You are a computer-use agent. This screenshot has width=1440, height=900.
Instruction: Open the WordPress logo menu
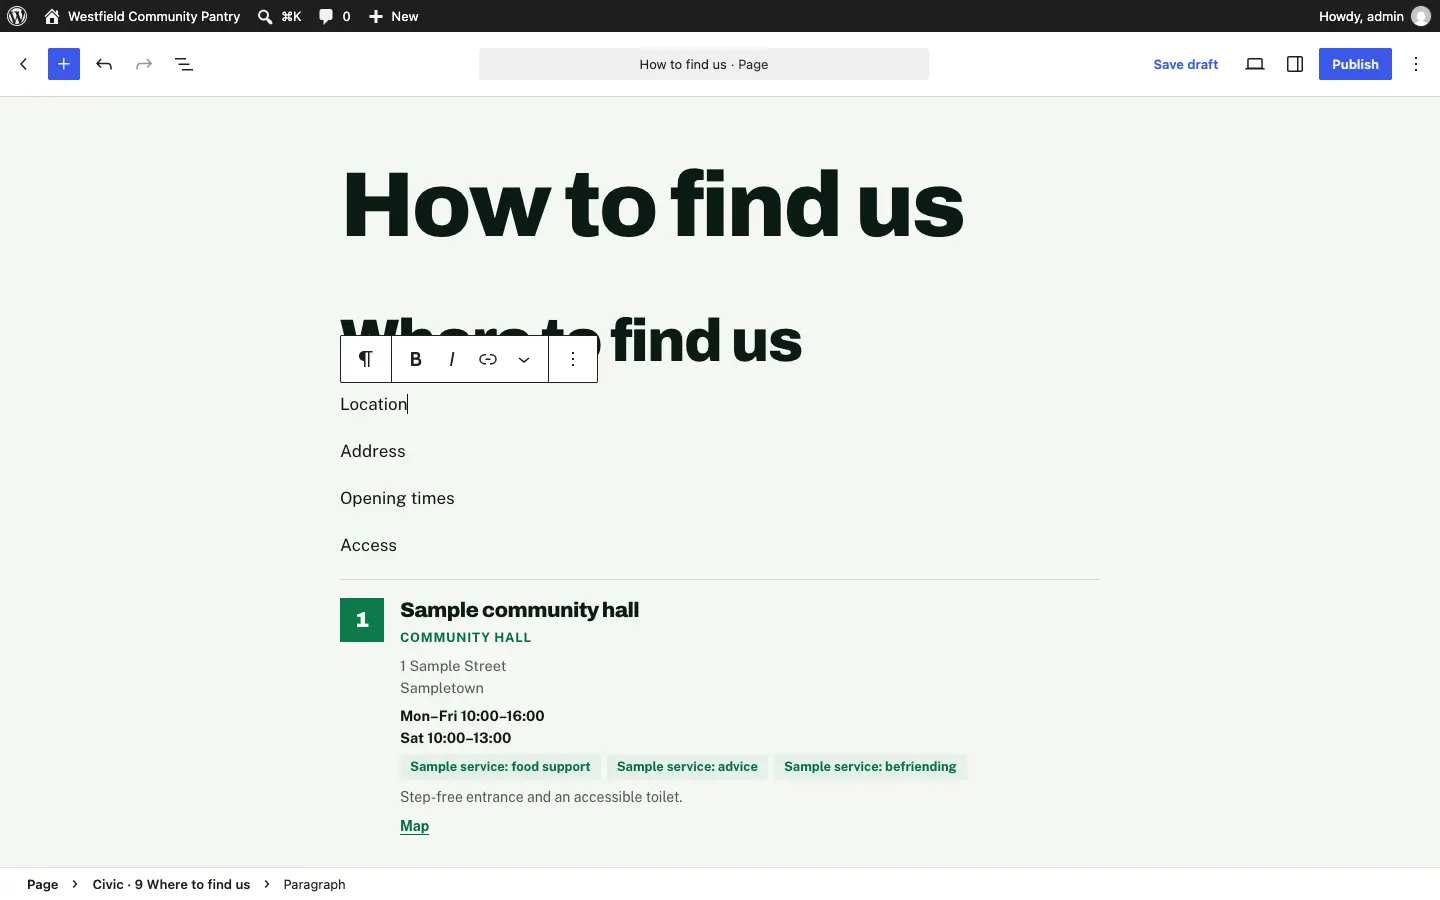point(18,16)
